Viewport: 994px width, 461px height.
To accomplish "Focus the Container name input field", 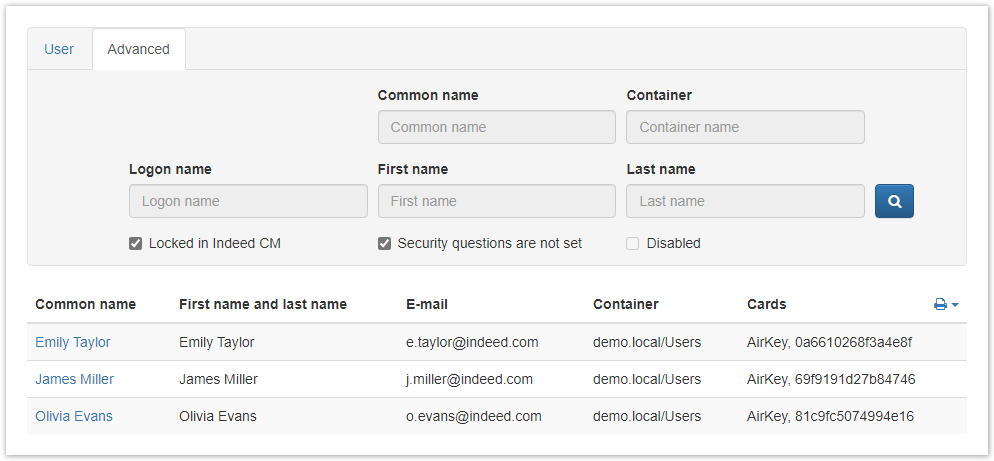I will point(745,127).
